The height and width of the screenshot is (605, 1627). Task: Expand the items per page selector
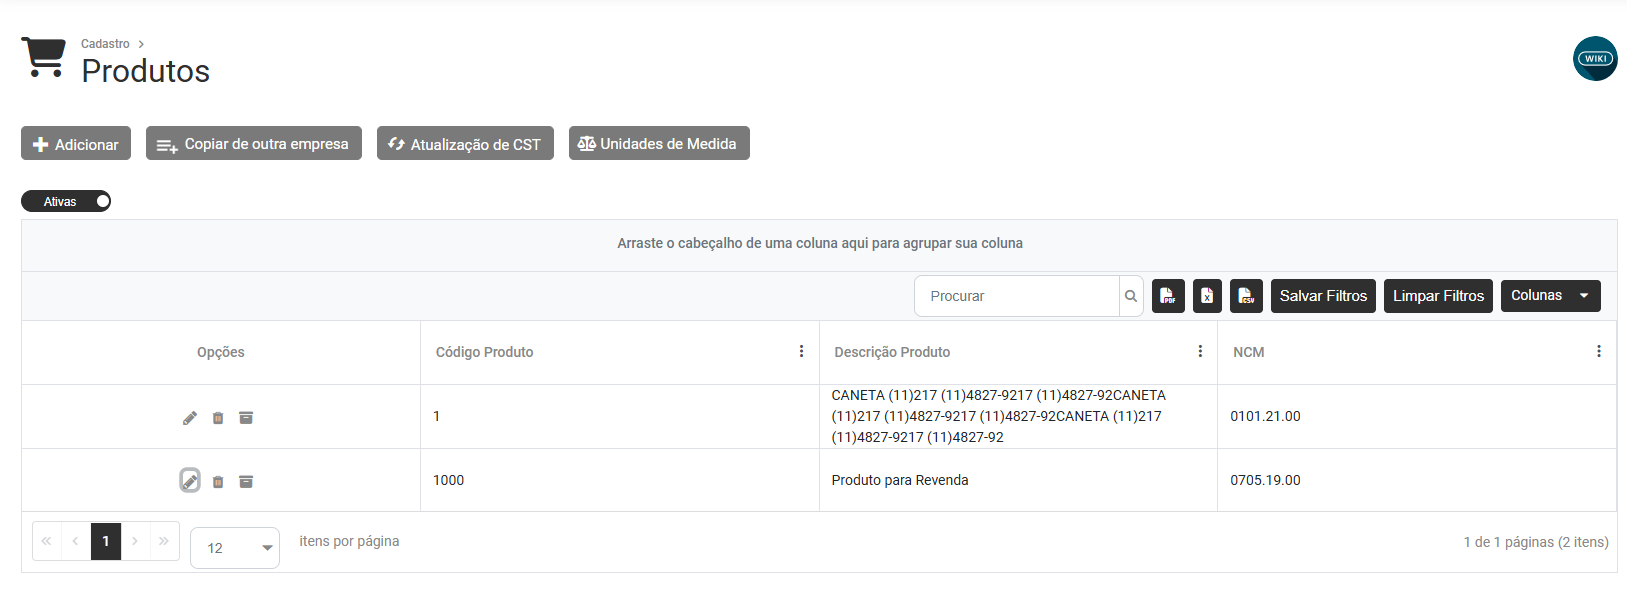235,548
